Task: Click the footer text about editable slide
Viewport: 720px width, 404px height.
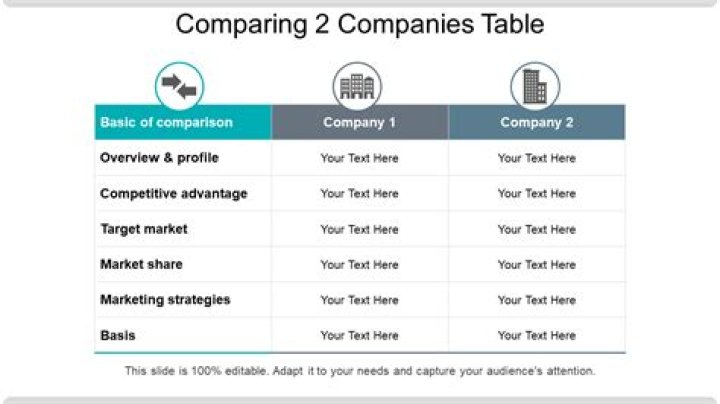Action: pyautogui.click(x=360, y=371)
